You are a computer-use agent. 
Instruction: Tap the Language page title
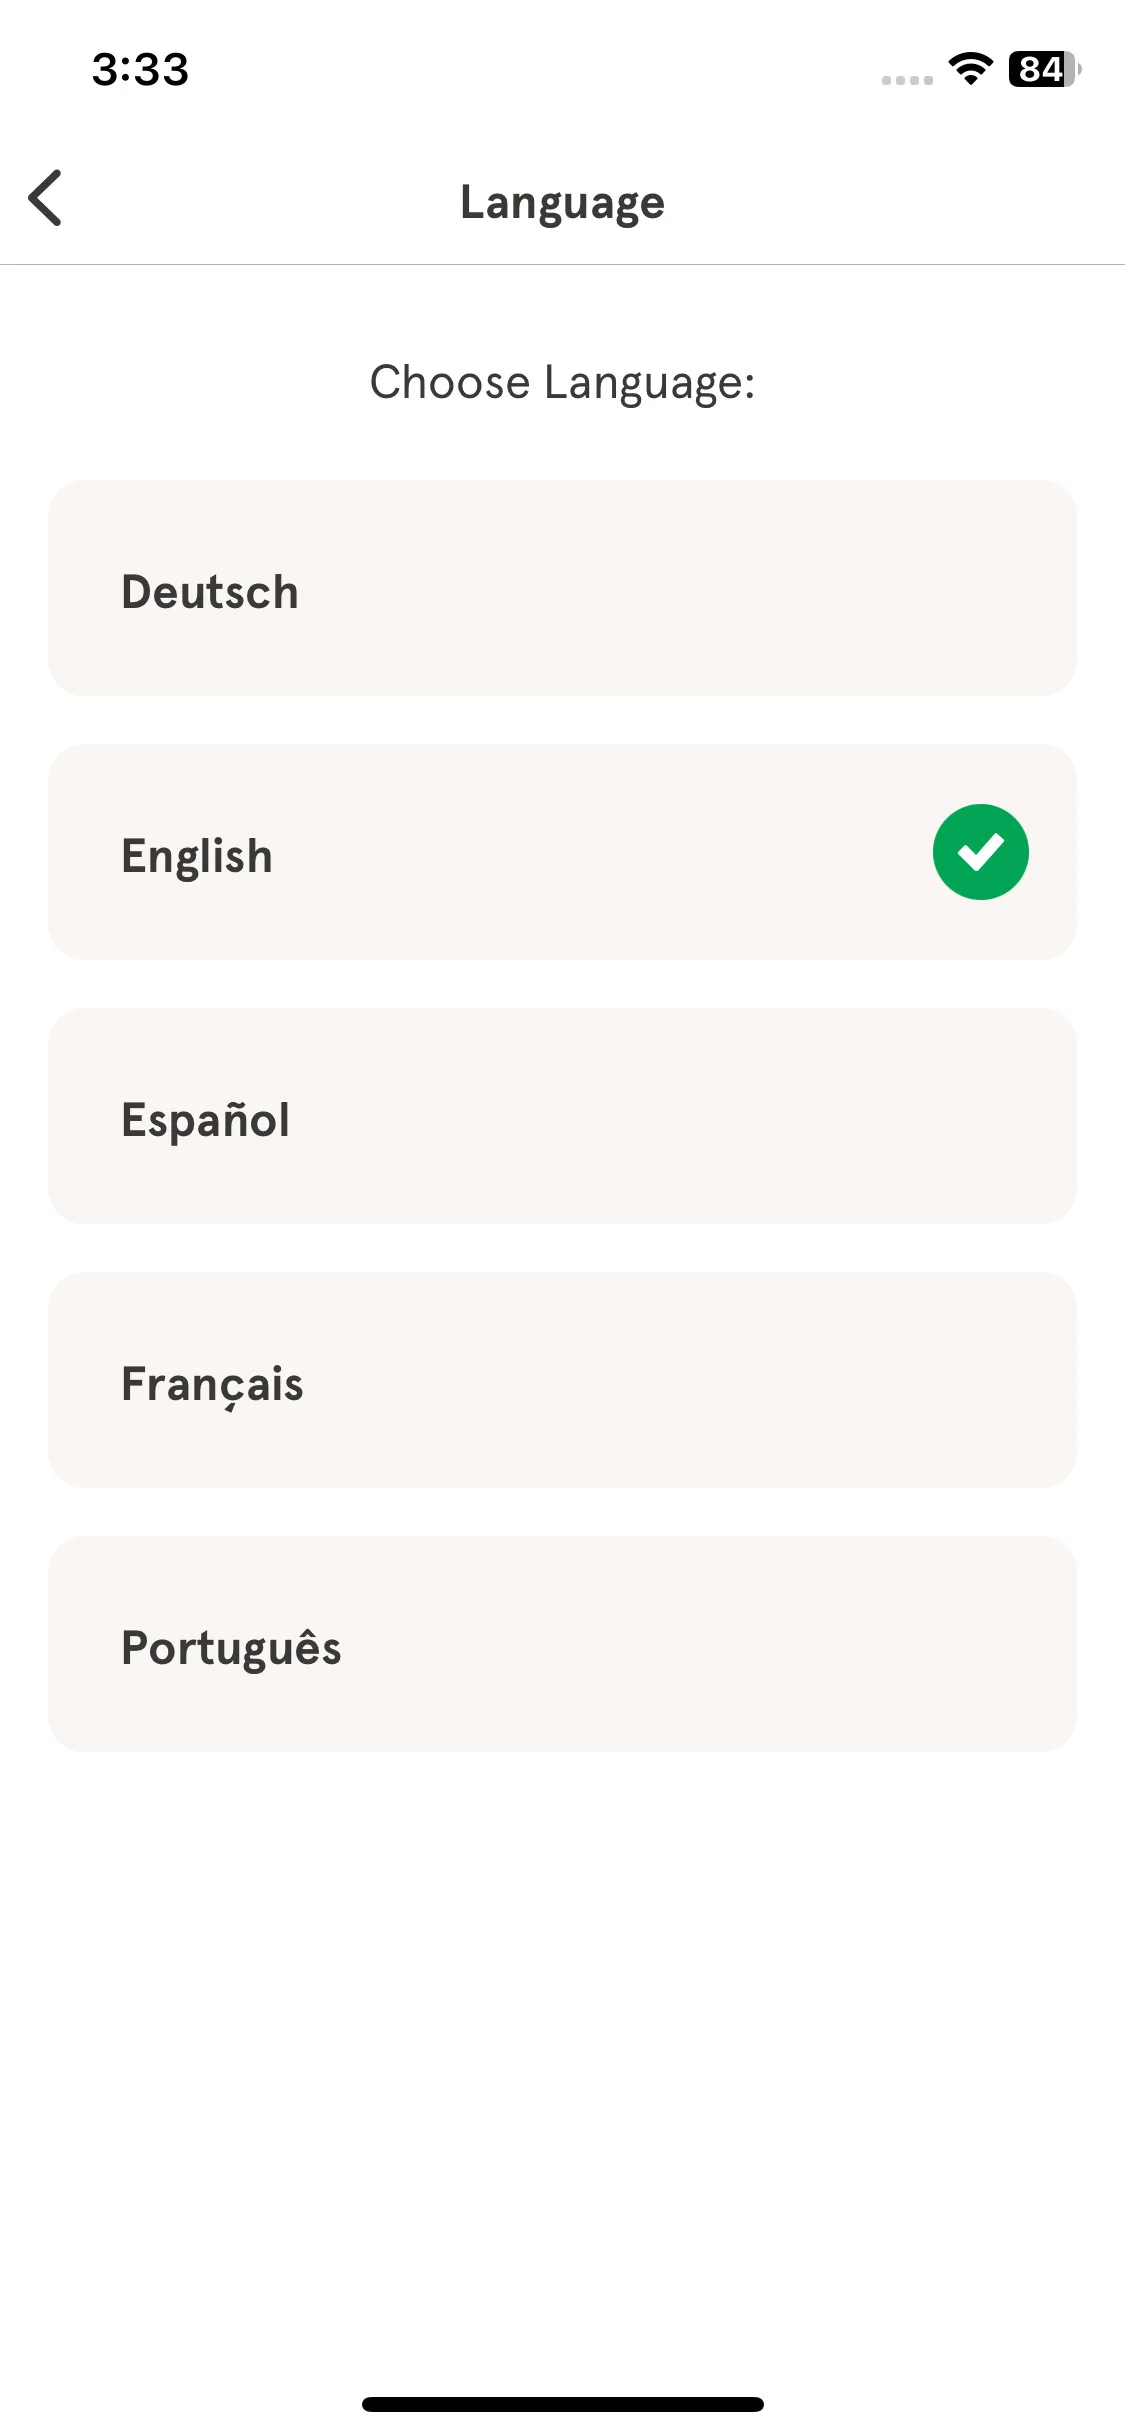click(x=562, y=203)
